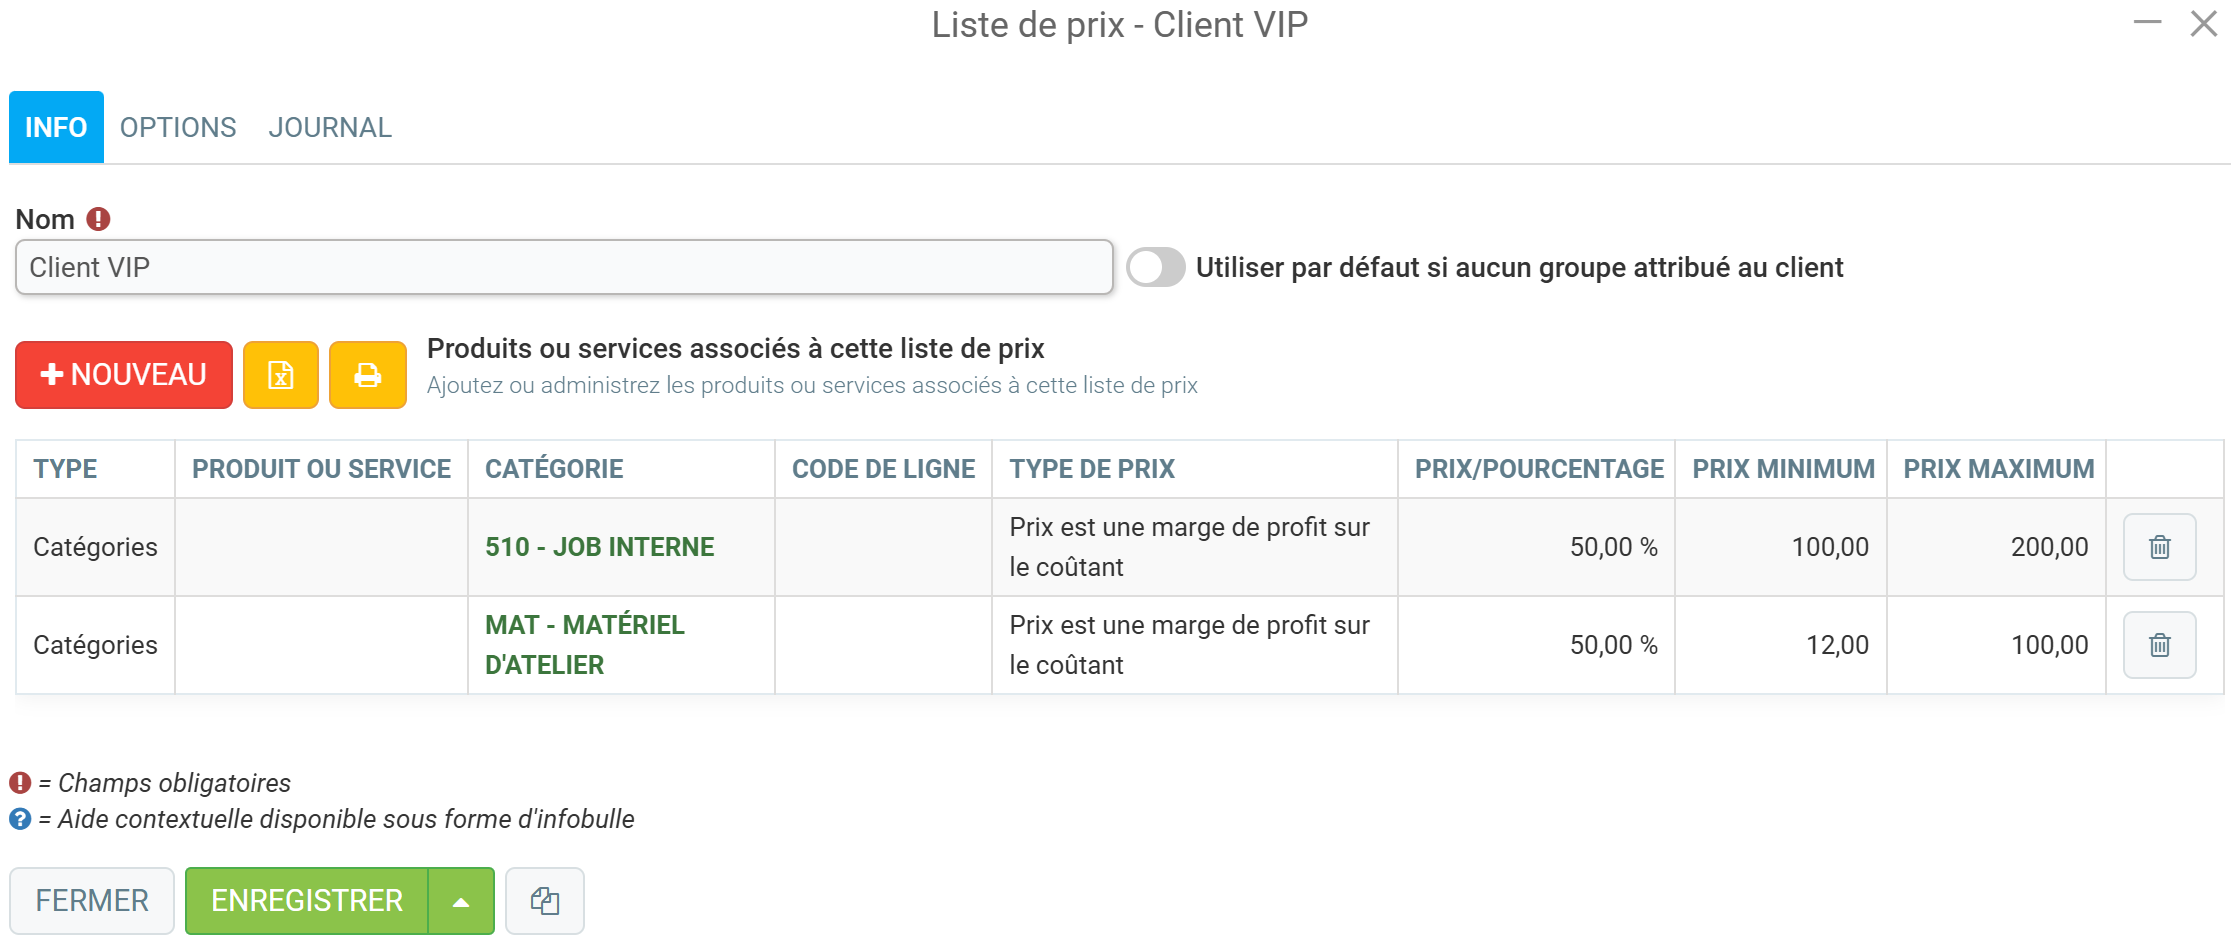The image size is (2235, 941).
Task: Click the FERMER button
Action: click(x=92, y=901)
